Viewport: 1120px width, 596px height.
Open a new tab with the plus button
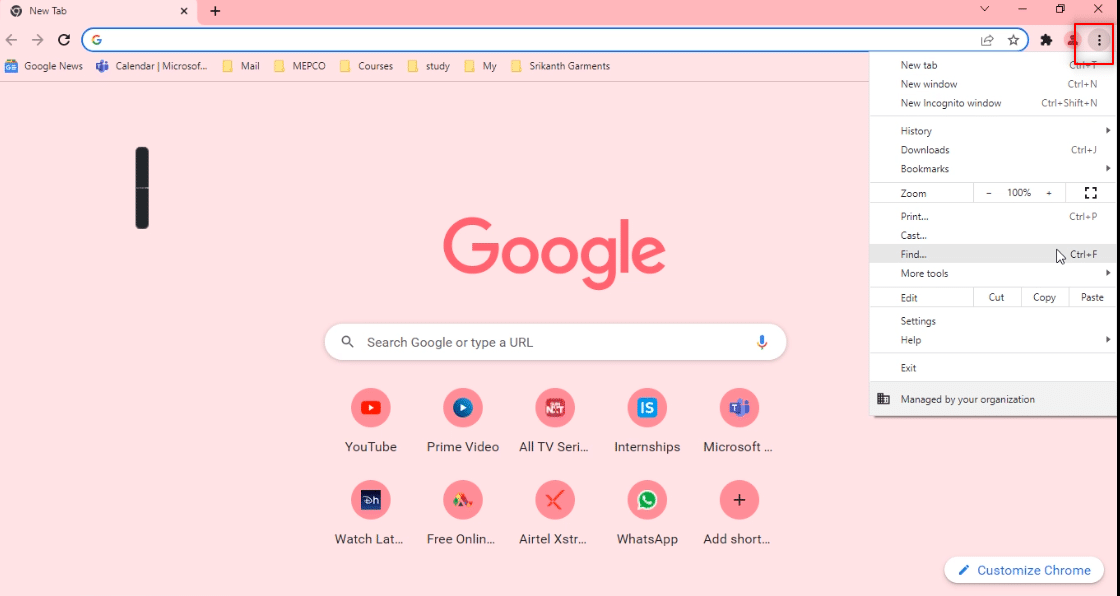[x=215, y=11]
